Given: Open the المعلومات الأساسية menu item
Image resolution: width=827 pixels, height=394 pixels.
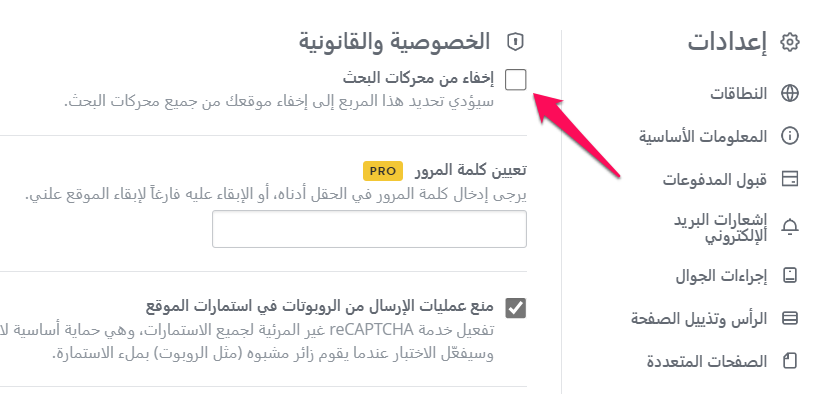Looking at the screenshot, I should click(x=703, y=137).
